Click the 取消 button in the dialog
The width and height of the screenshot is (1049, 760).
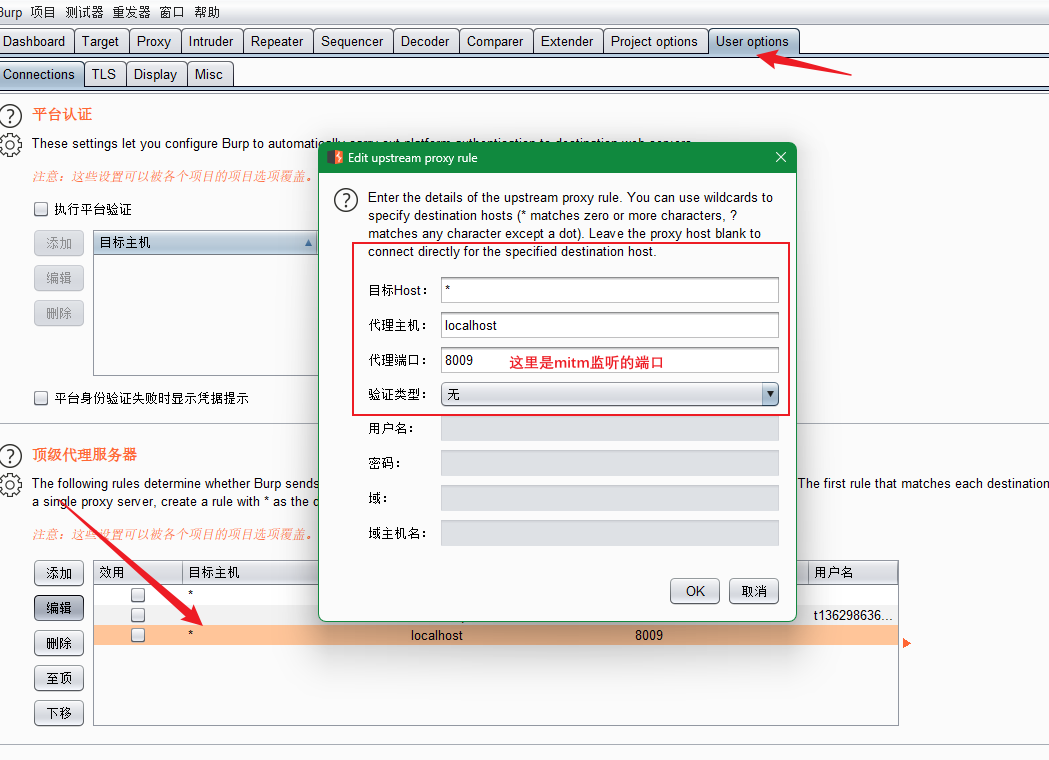pos(754,591)
